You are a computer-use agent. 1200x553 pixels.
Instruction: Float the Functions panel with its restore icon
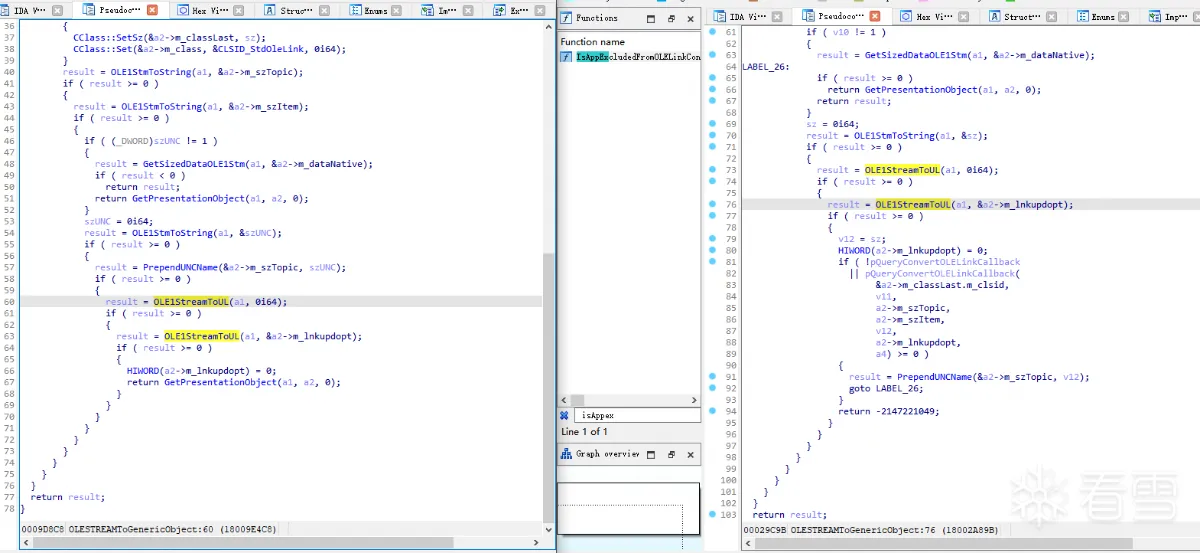(x=671, y=19)
